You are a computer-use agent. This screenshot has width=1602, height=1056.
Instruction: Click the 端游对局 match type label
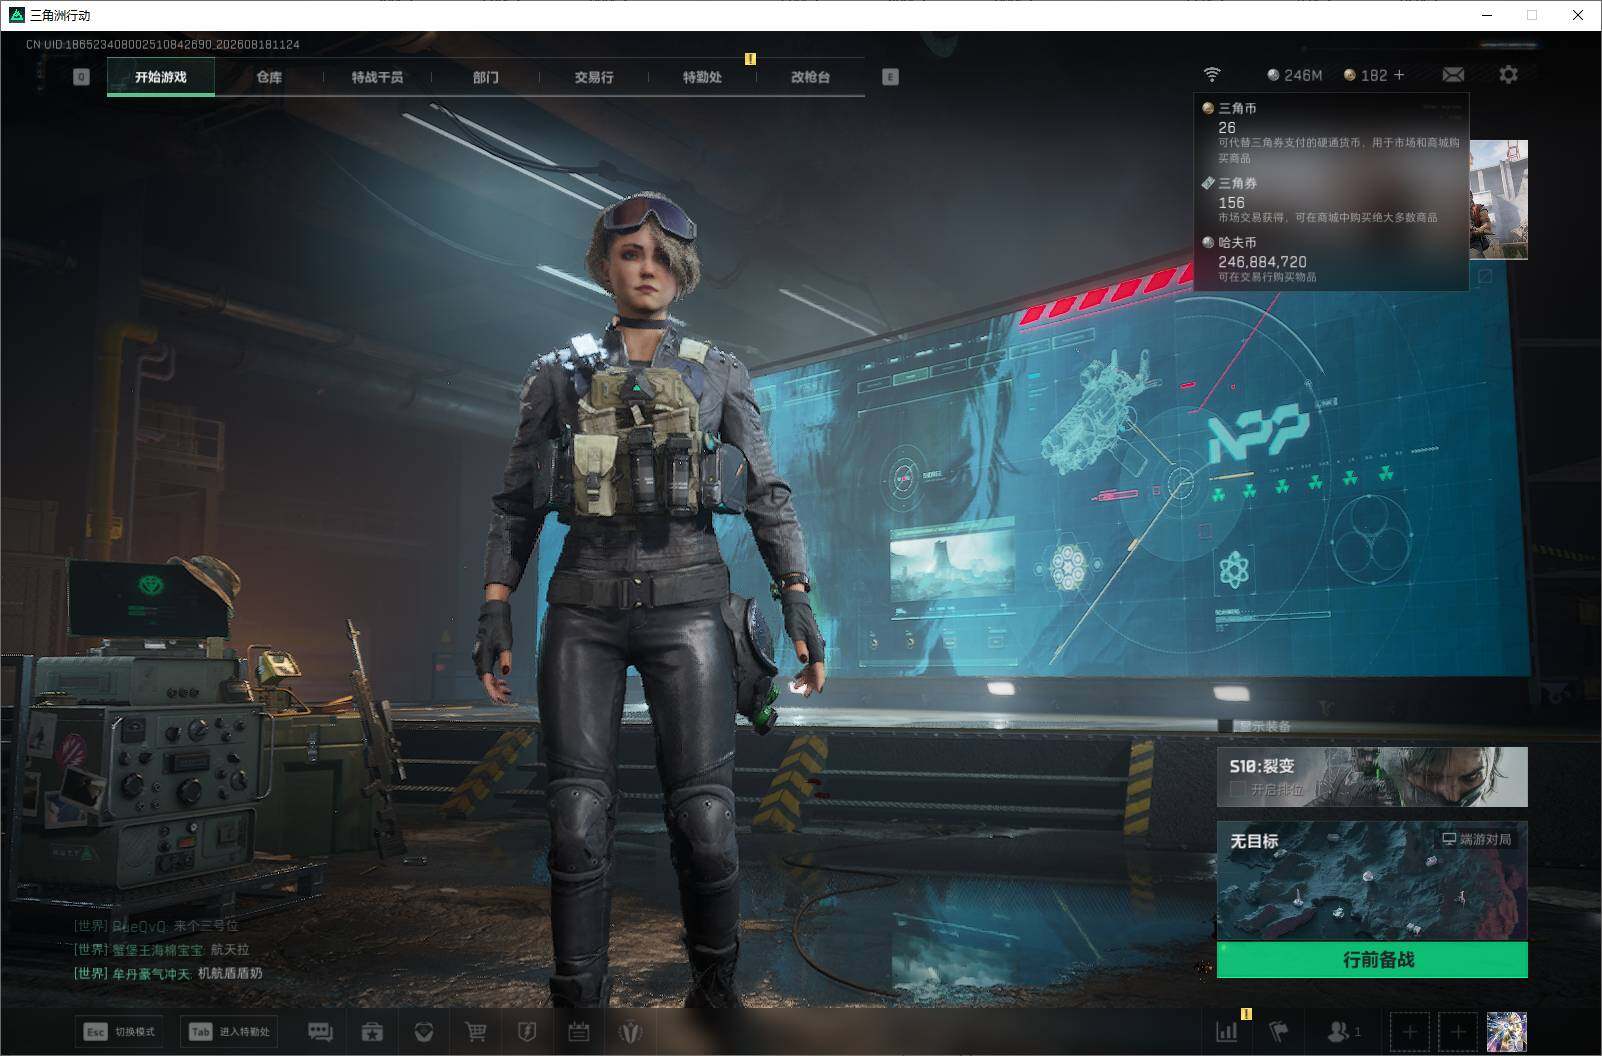point(1477,839)
